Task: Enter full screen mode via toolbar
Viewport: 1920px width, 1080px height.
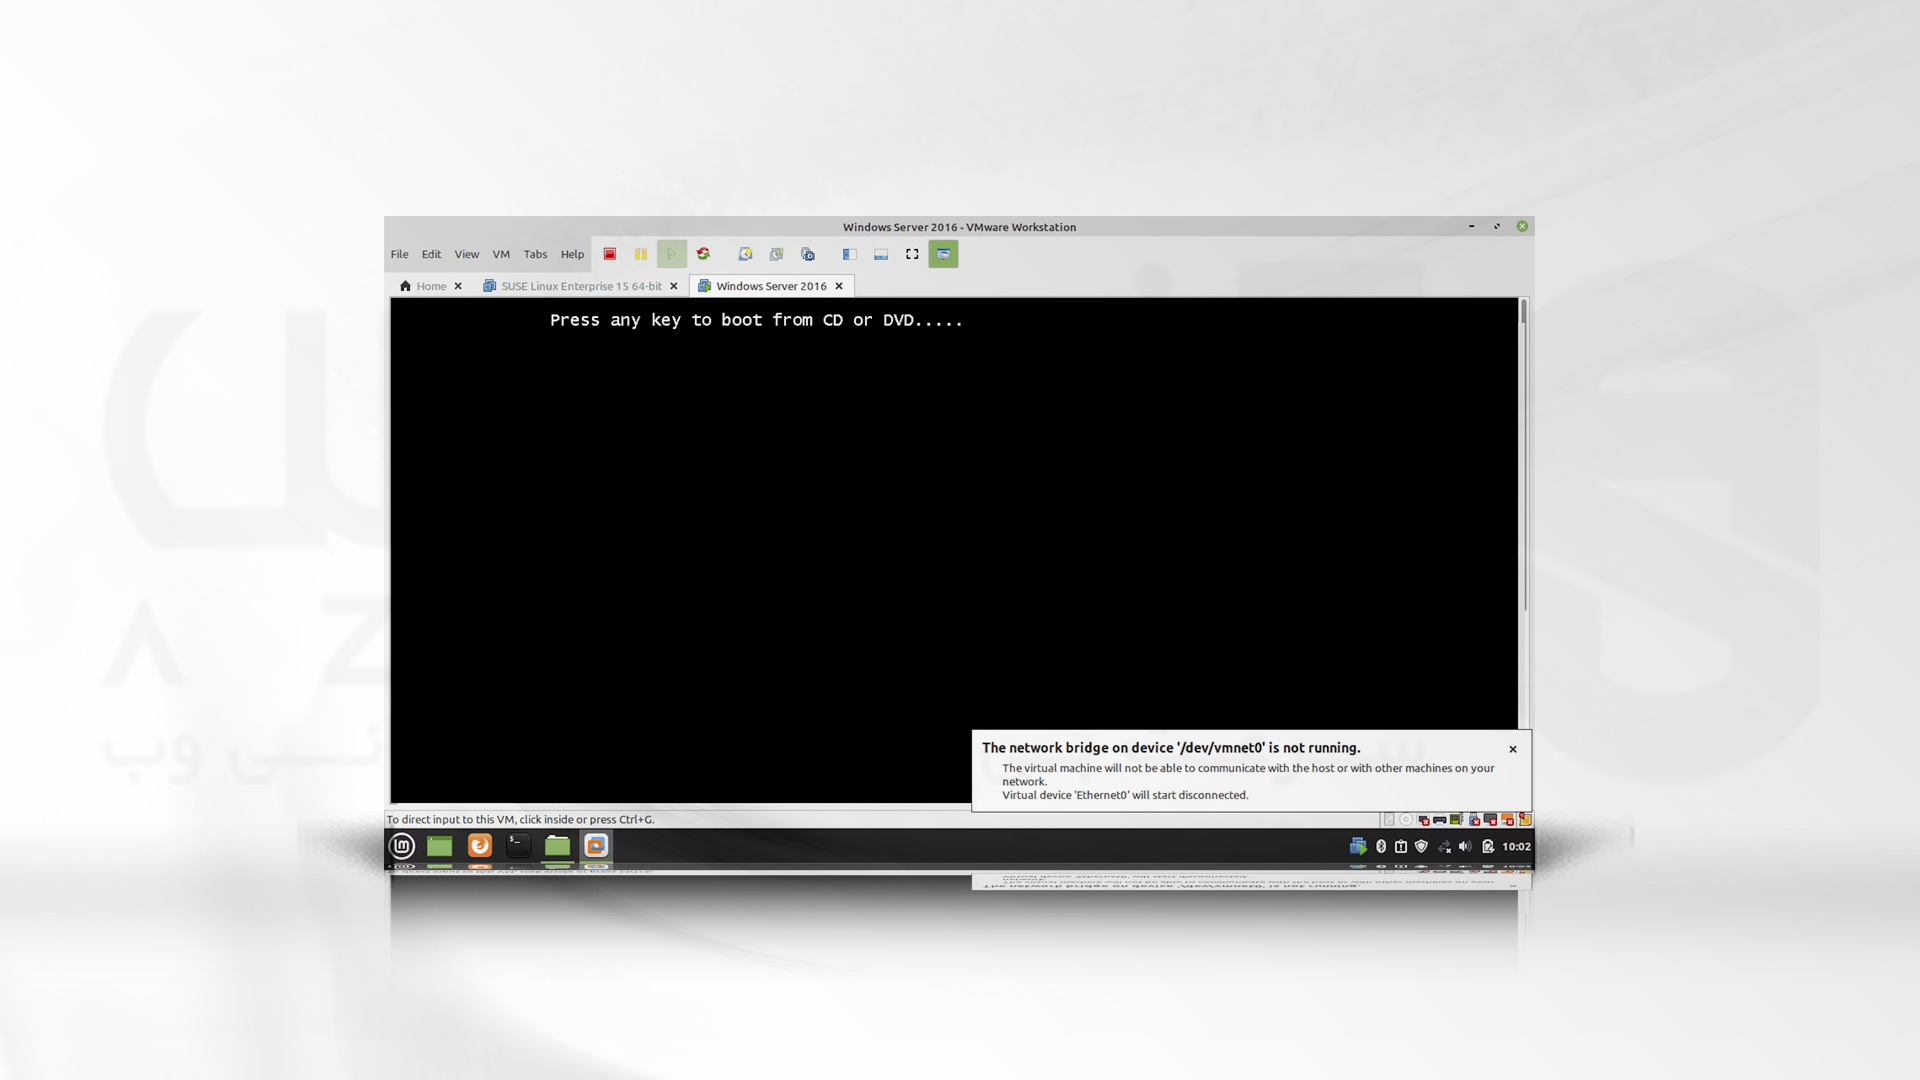Action: 912,254
